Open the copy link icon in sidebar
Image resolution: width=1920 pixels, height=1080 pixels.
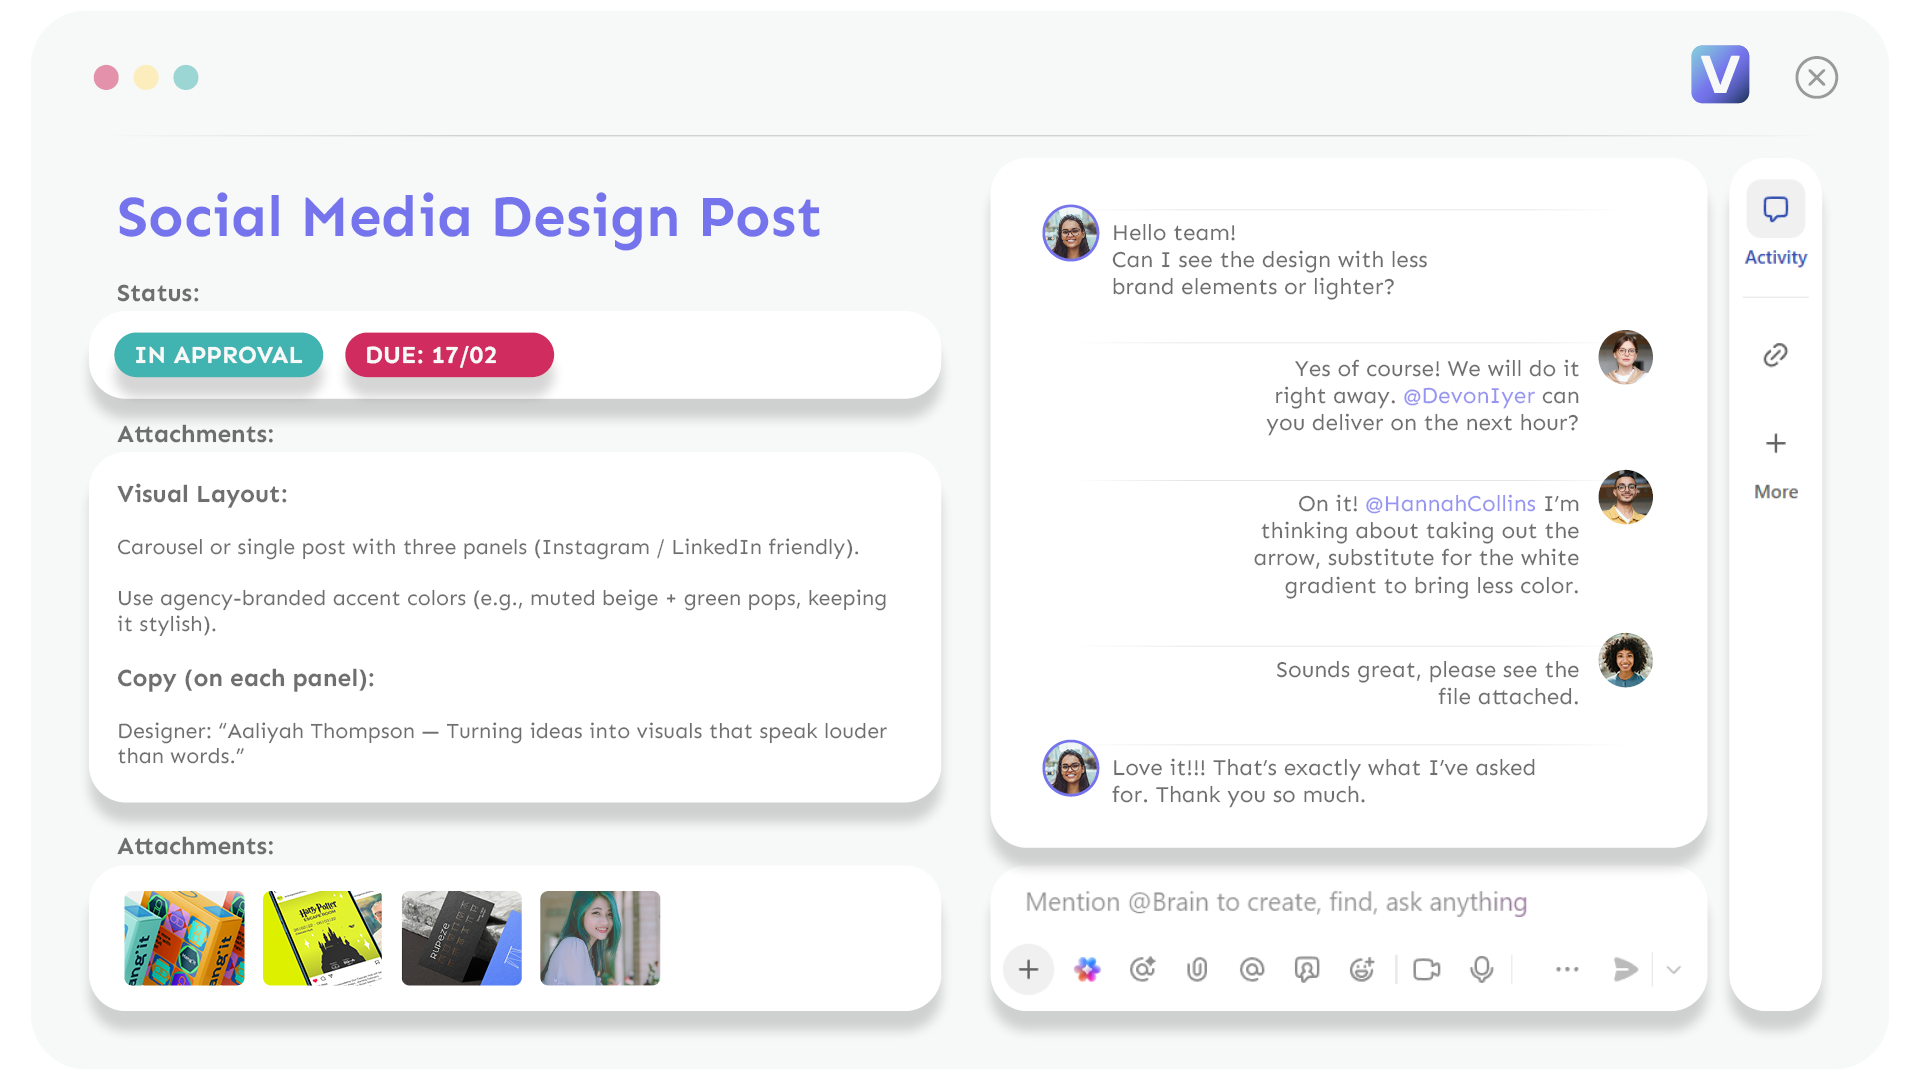(1775, 354)
